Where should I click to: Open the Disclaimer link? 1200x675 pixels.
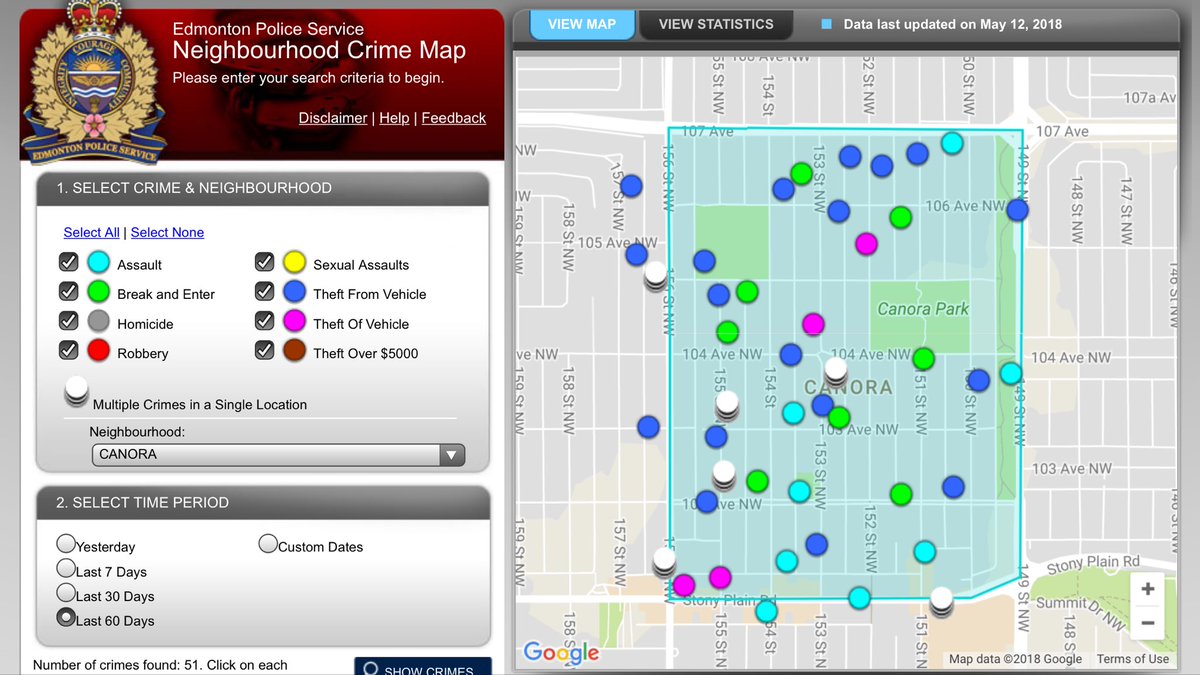pyautogui.click(x=333, y=118)
